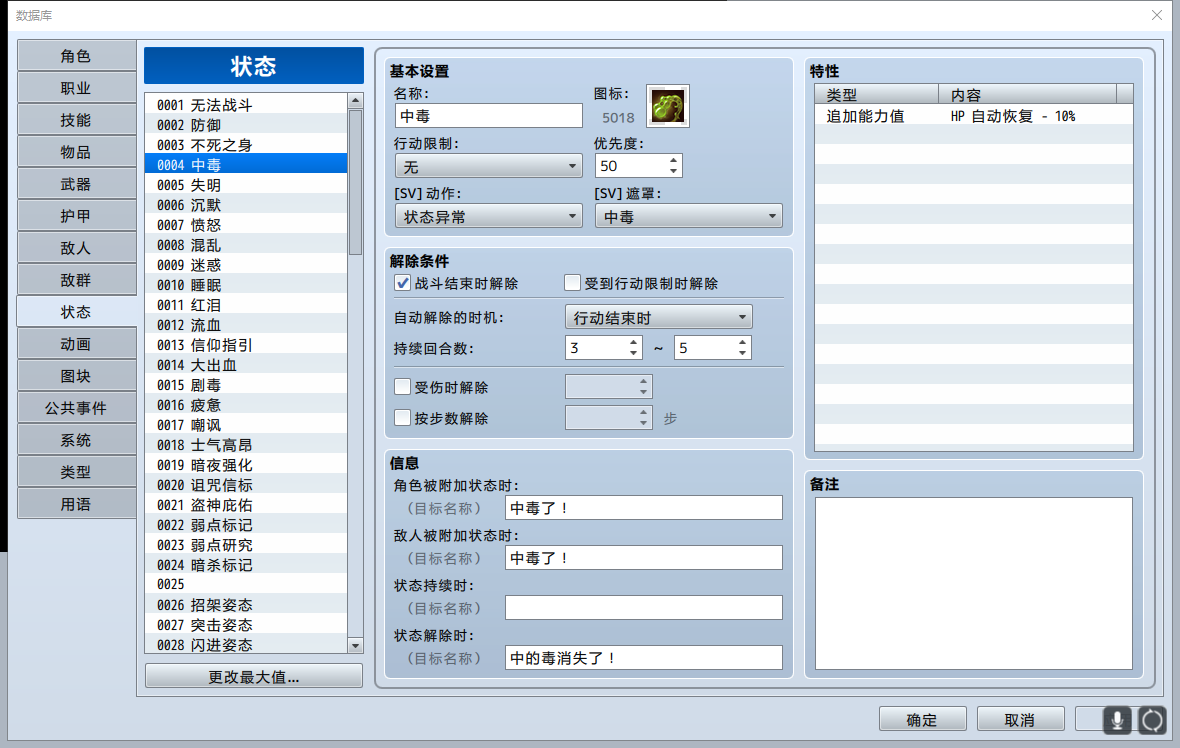This screenshot has width=1180, height=748.
Task: Enable 受到行动限制时解除 checkbox
Action: click(573, 283)
